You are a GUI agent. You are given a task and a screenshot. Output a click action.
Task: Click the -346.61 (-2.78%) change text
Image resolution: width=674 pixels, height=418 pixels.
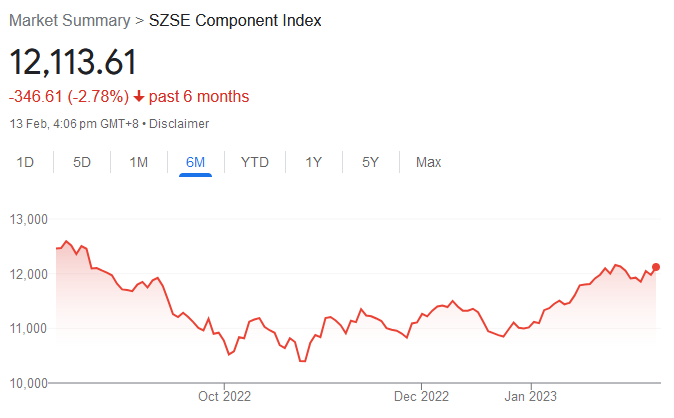pos(69,97)
